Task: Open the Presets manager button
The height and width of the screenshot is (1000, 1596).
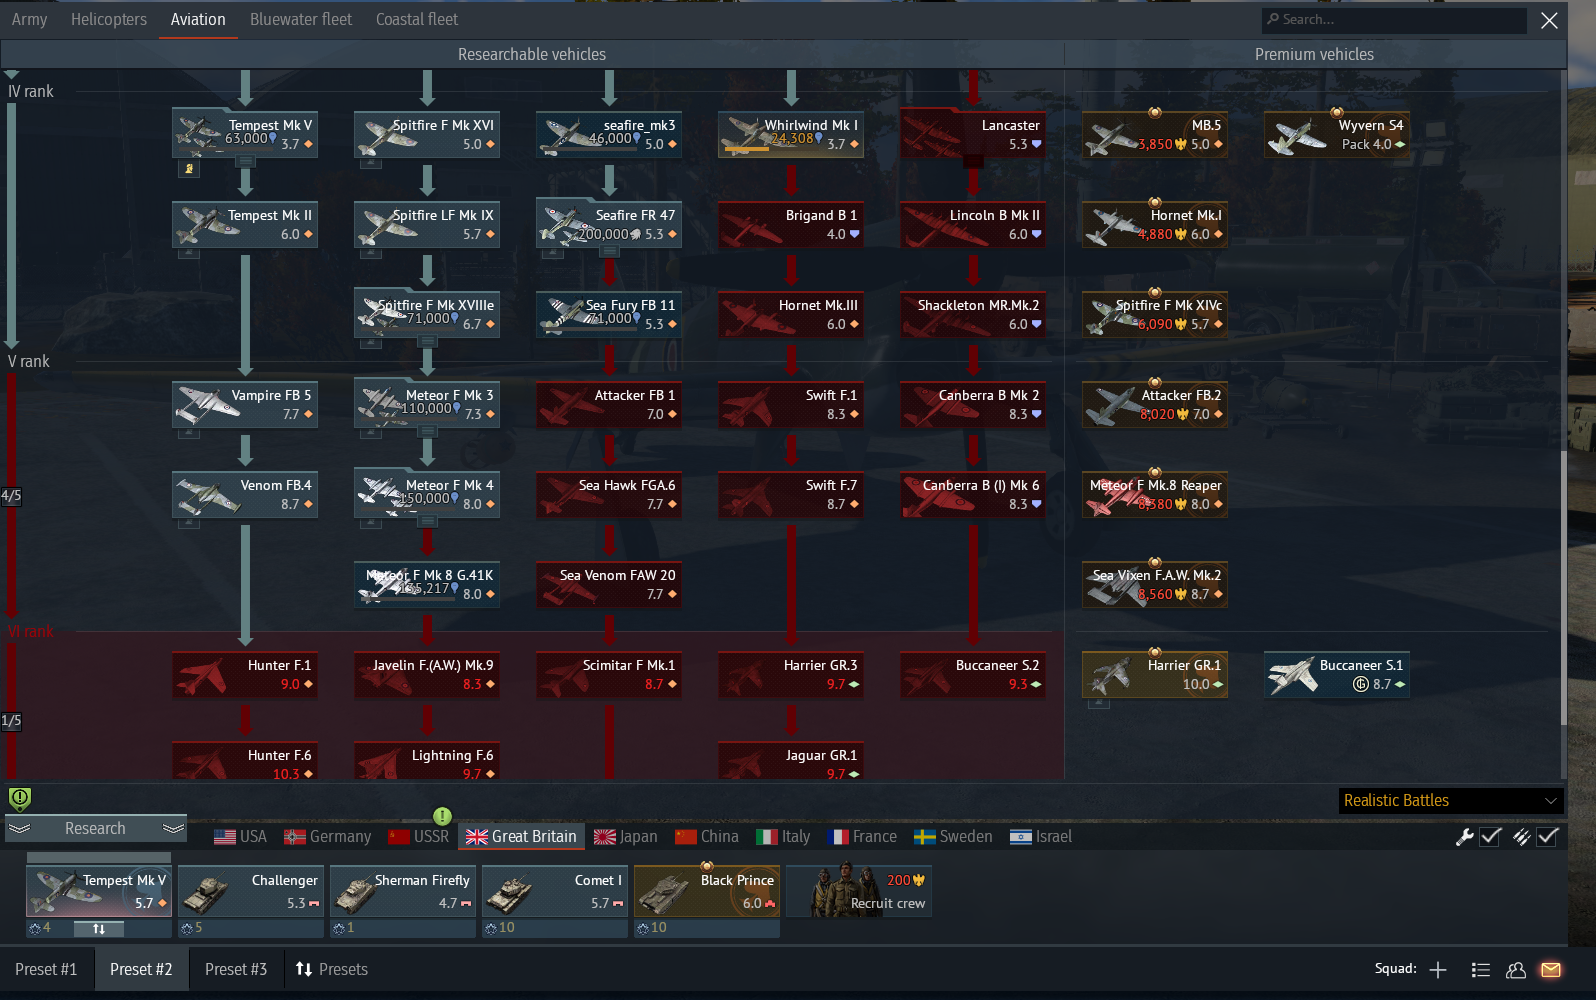Action: [x=332, y=970]
